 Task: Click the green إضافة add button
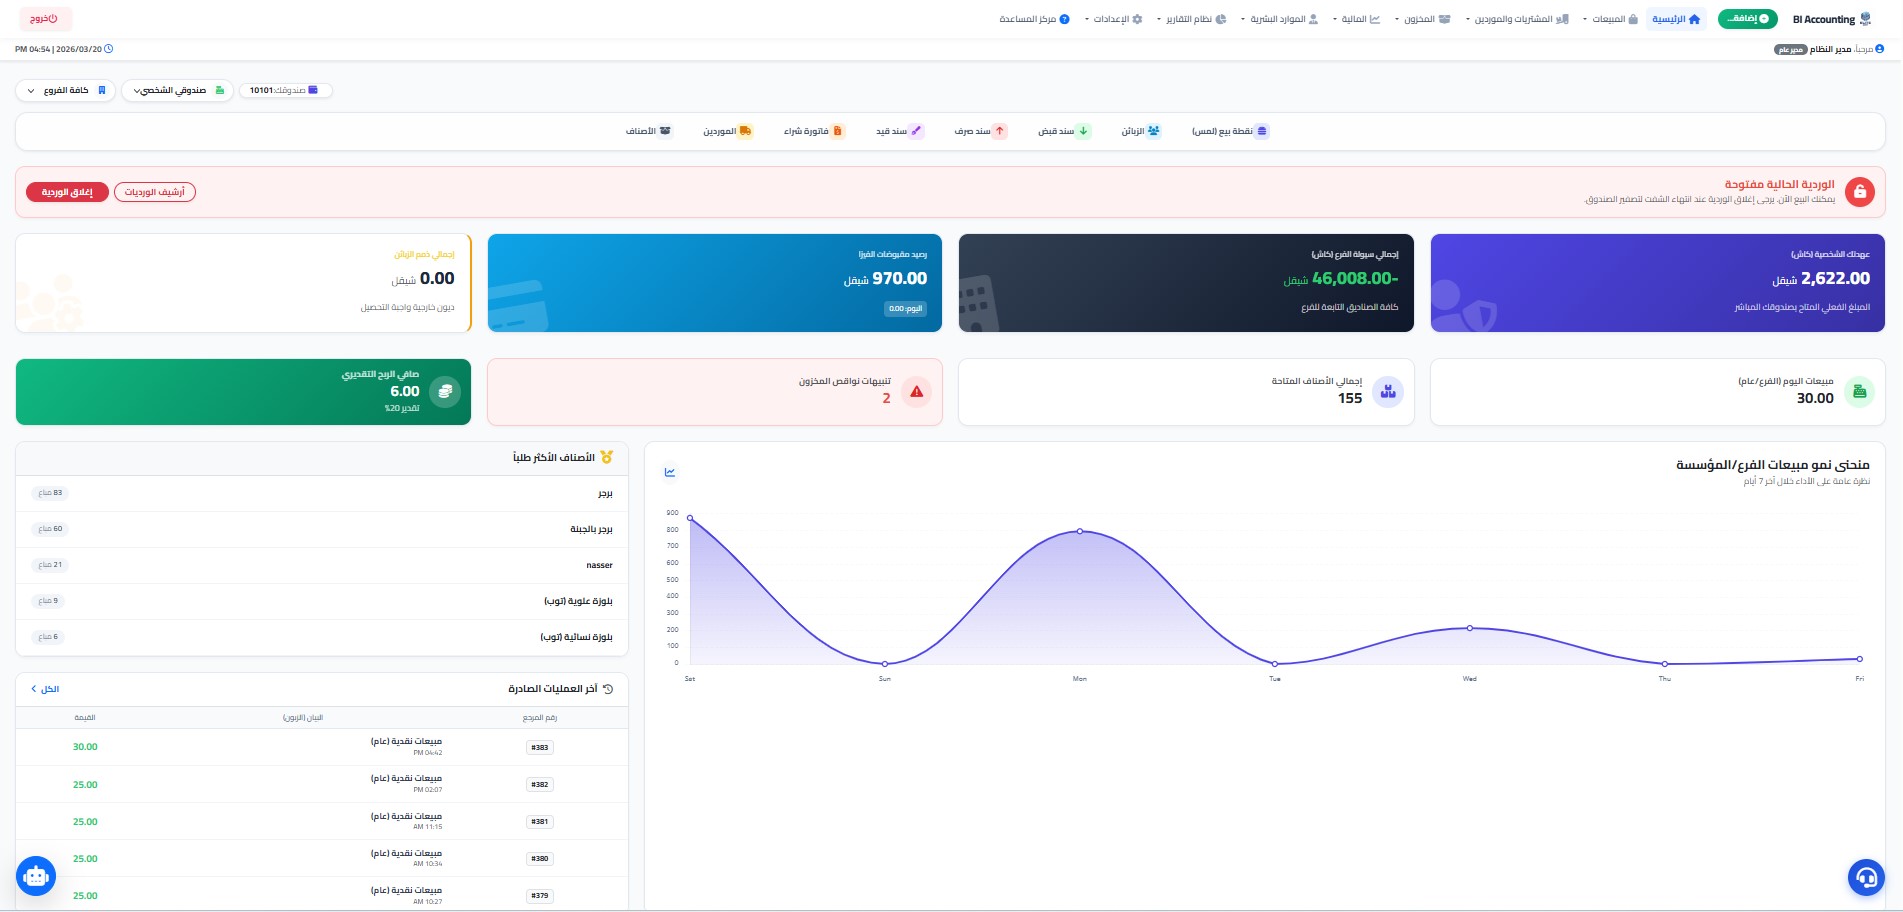(1748, 19)
